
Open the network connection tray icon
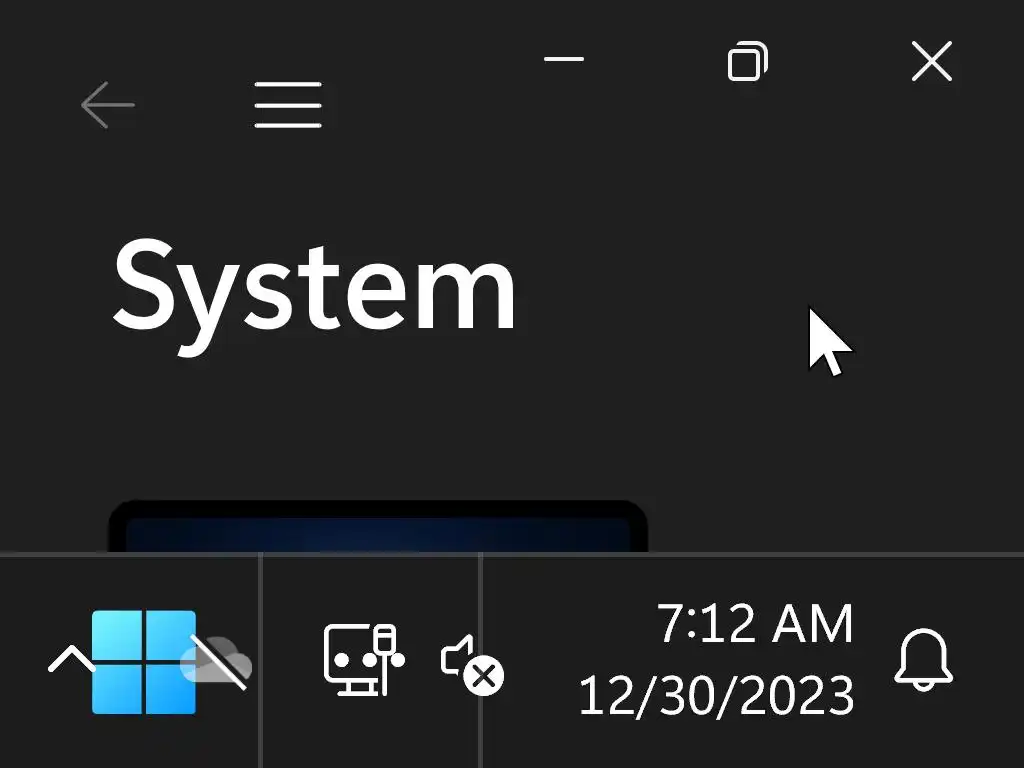[x=364, y=660]
